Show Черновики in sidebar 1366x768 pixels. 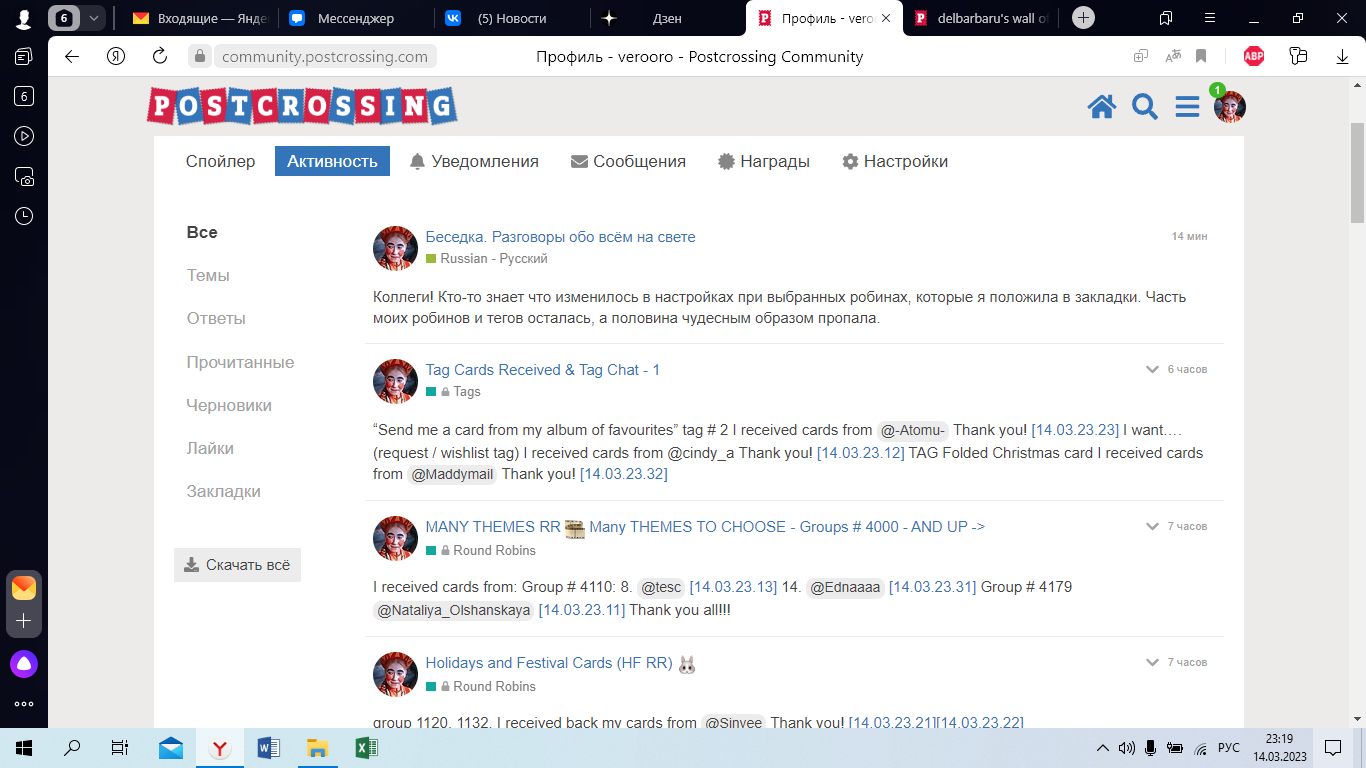(229, 405)
